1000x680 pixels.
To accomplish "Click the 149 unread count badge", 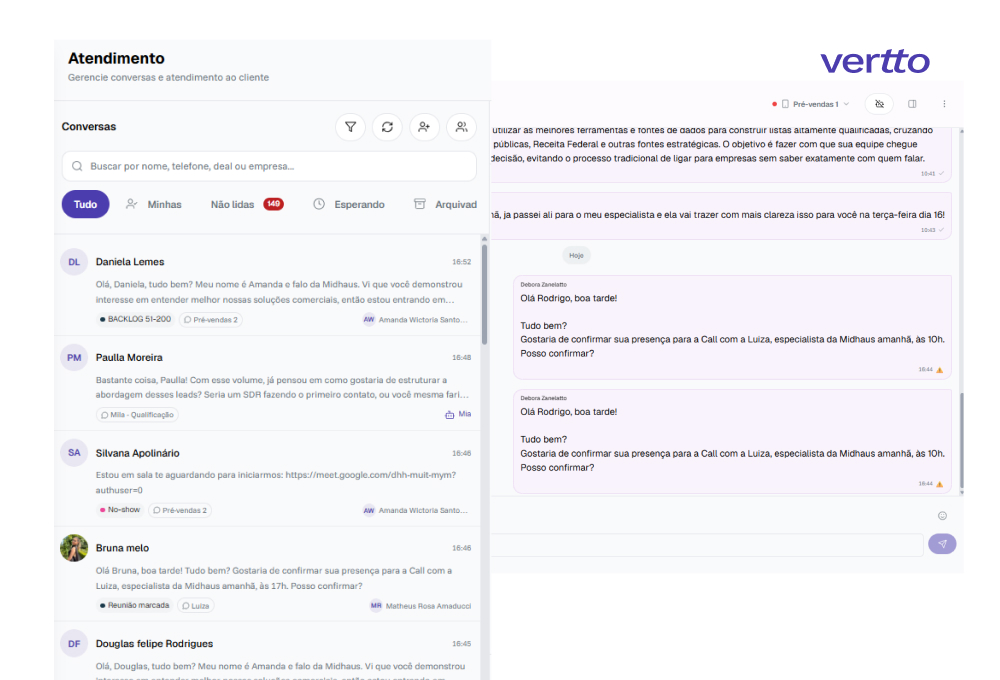I will click(x=274, y=204).
